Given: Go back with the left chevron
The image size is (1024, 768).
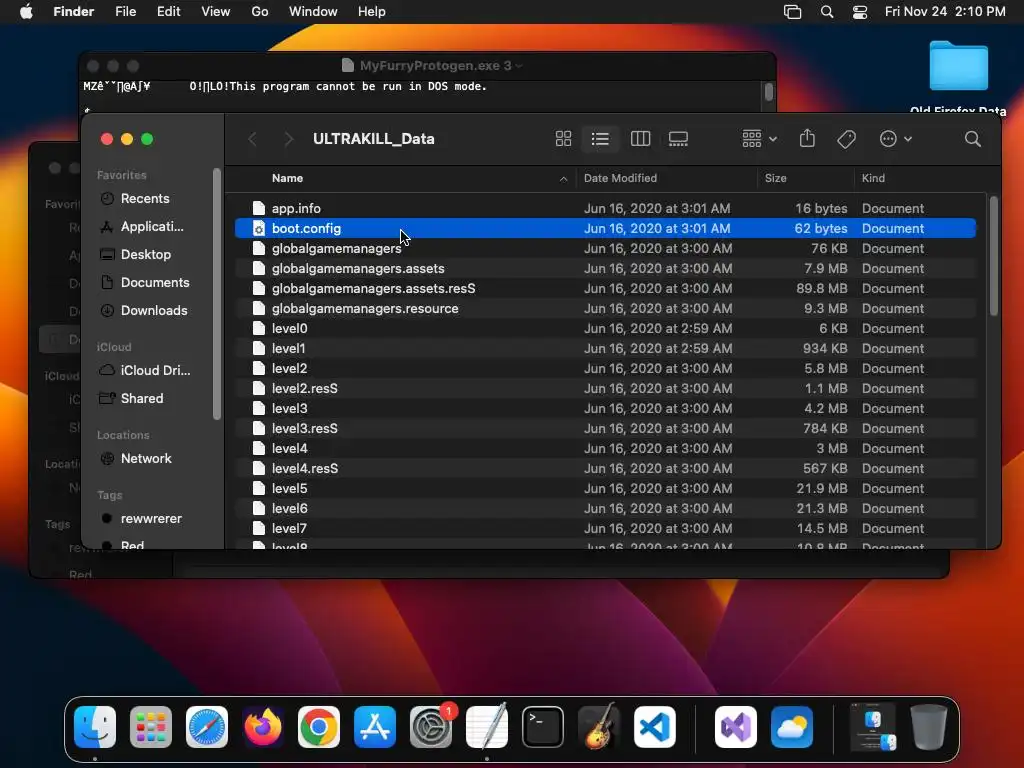Looking at the screenshot, I should coord(253,138).
